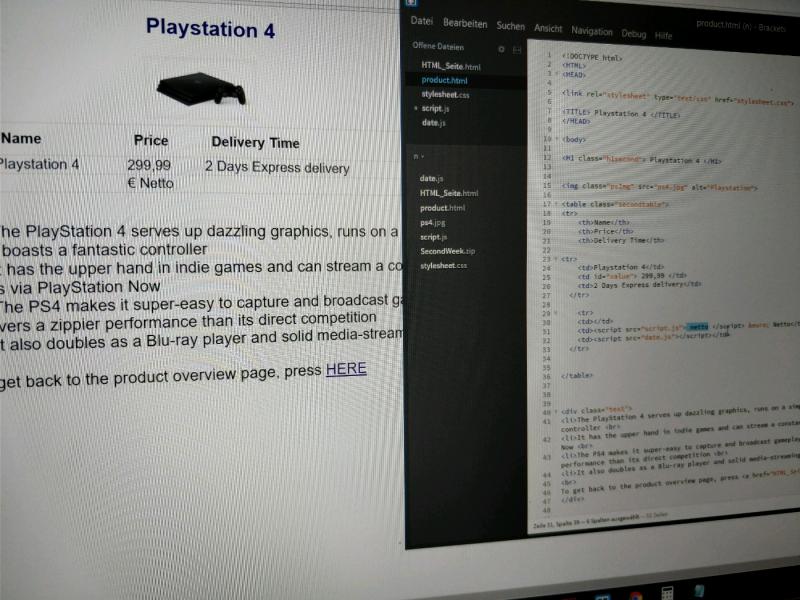Click the Name column header on the webpage
Screen dimensions: 800x600
point(21,138)
